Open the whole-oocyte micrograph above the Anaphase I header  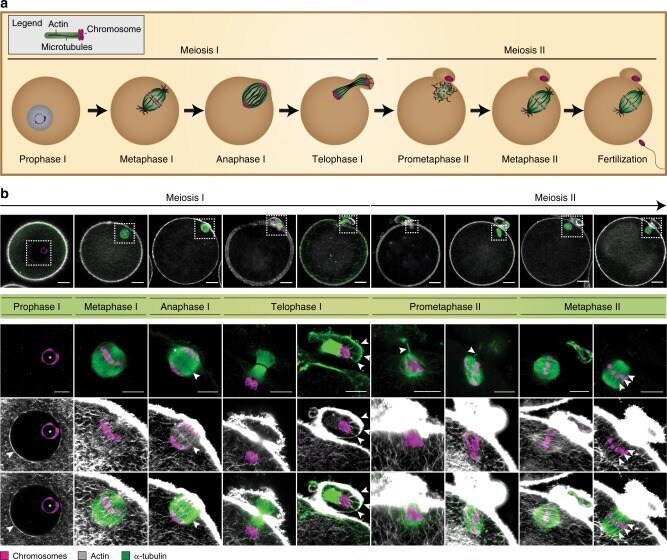point(185,251)
